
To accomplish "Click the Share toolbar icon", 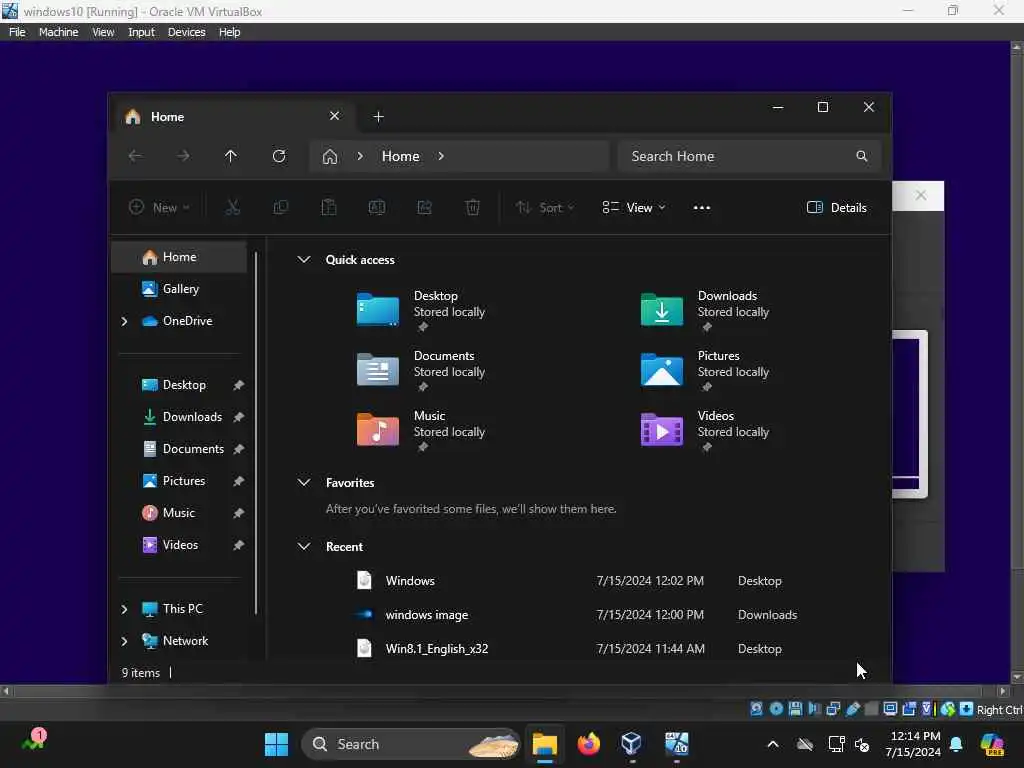I will 424,208.
